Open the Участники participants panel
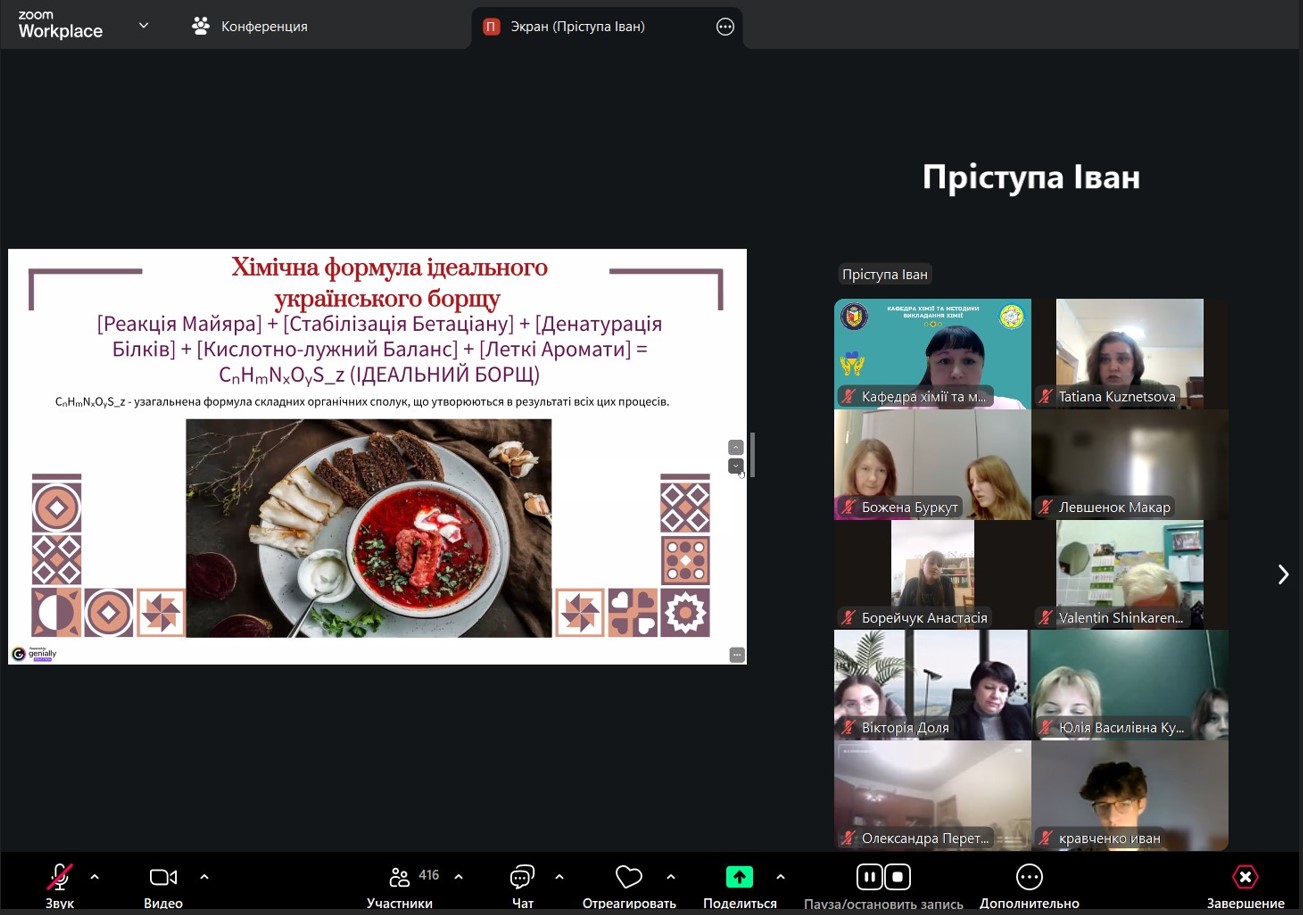The width and height of the screenshot is (1303, 915). click(x=400, y=878)
